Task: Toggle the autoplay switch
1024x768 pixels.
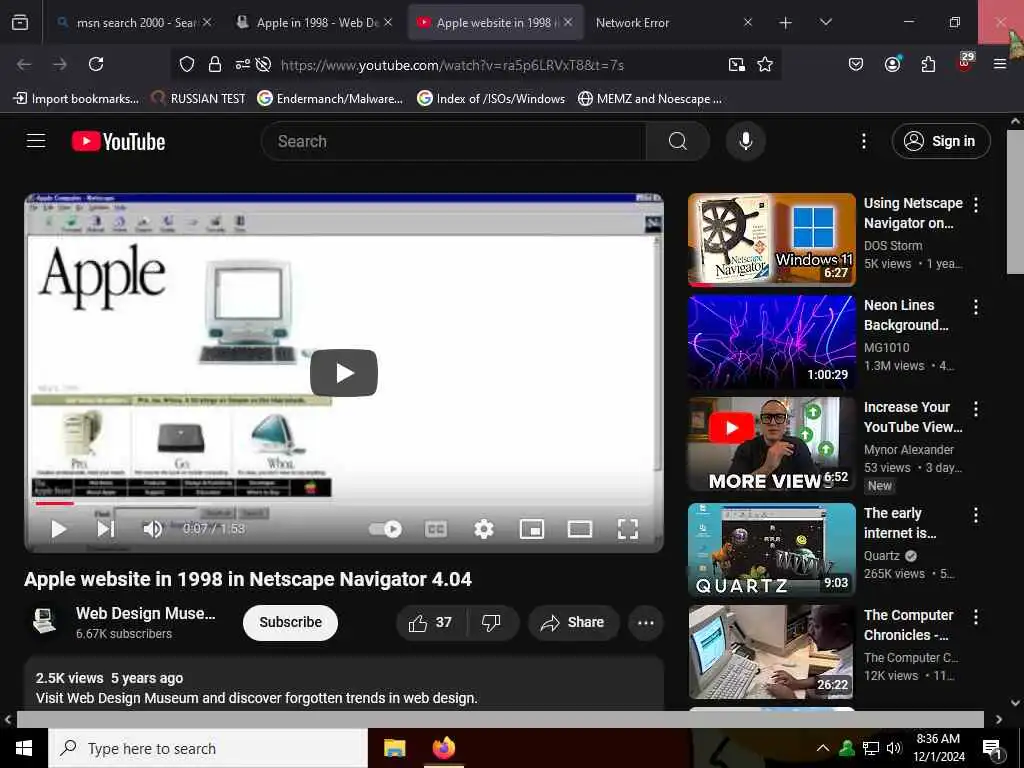Action: click(385, 529)
